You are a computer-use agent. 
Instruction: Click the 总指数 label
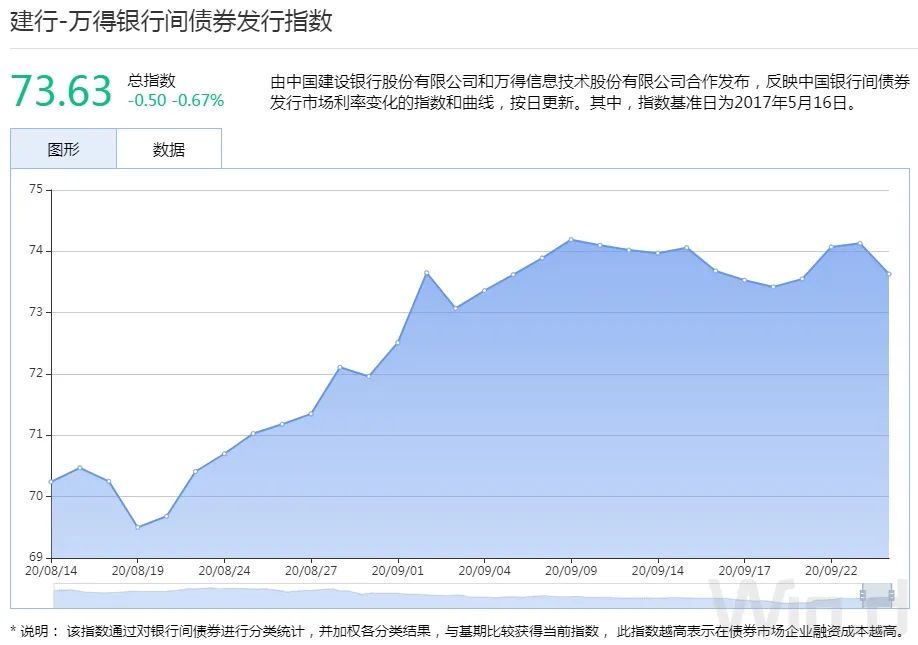(152, 81)
